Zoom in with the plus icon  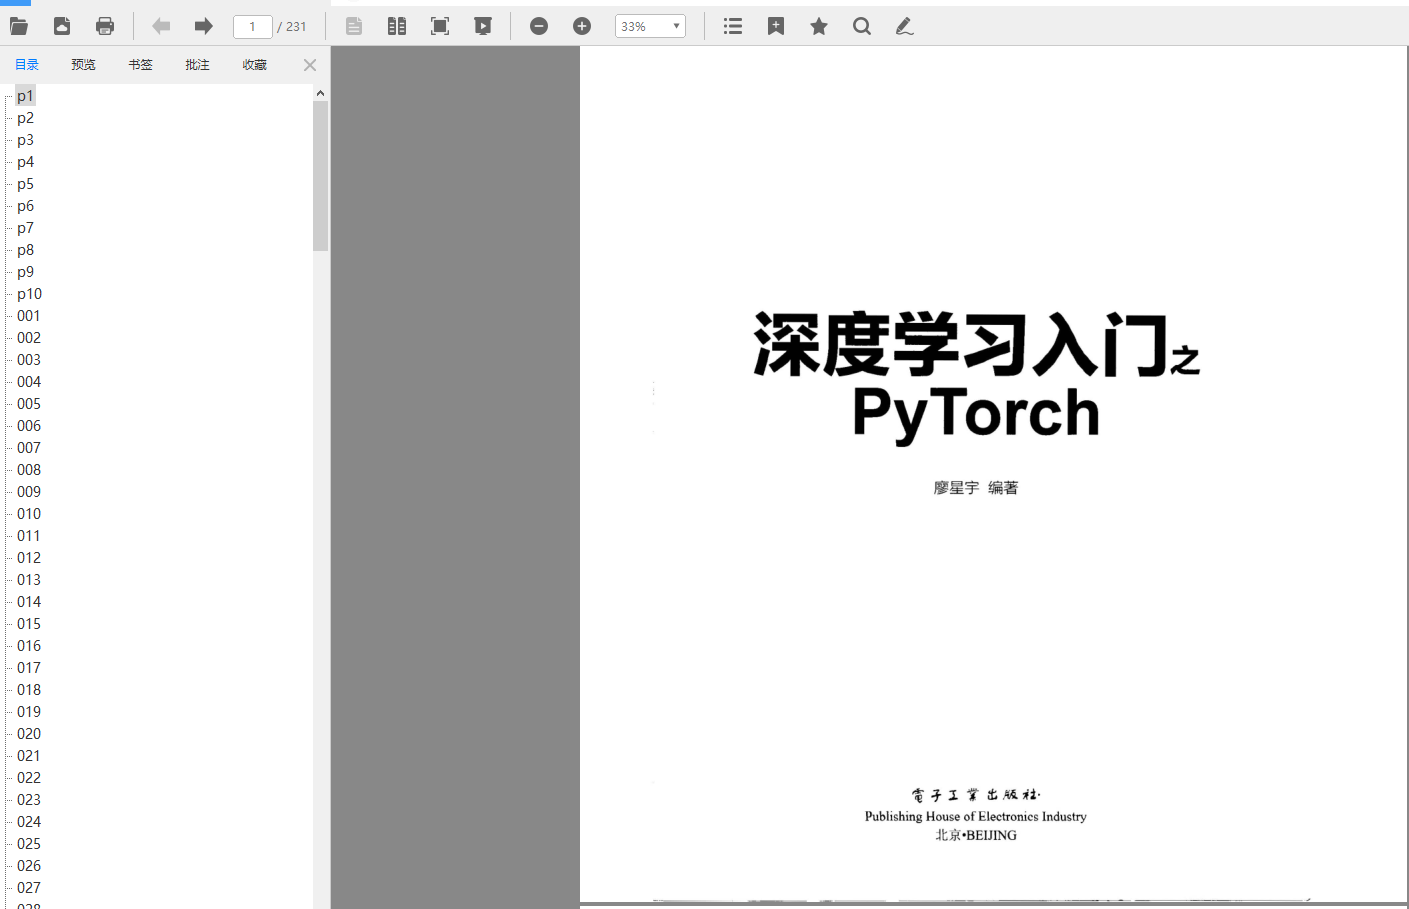(x=582, y=26)
